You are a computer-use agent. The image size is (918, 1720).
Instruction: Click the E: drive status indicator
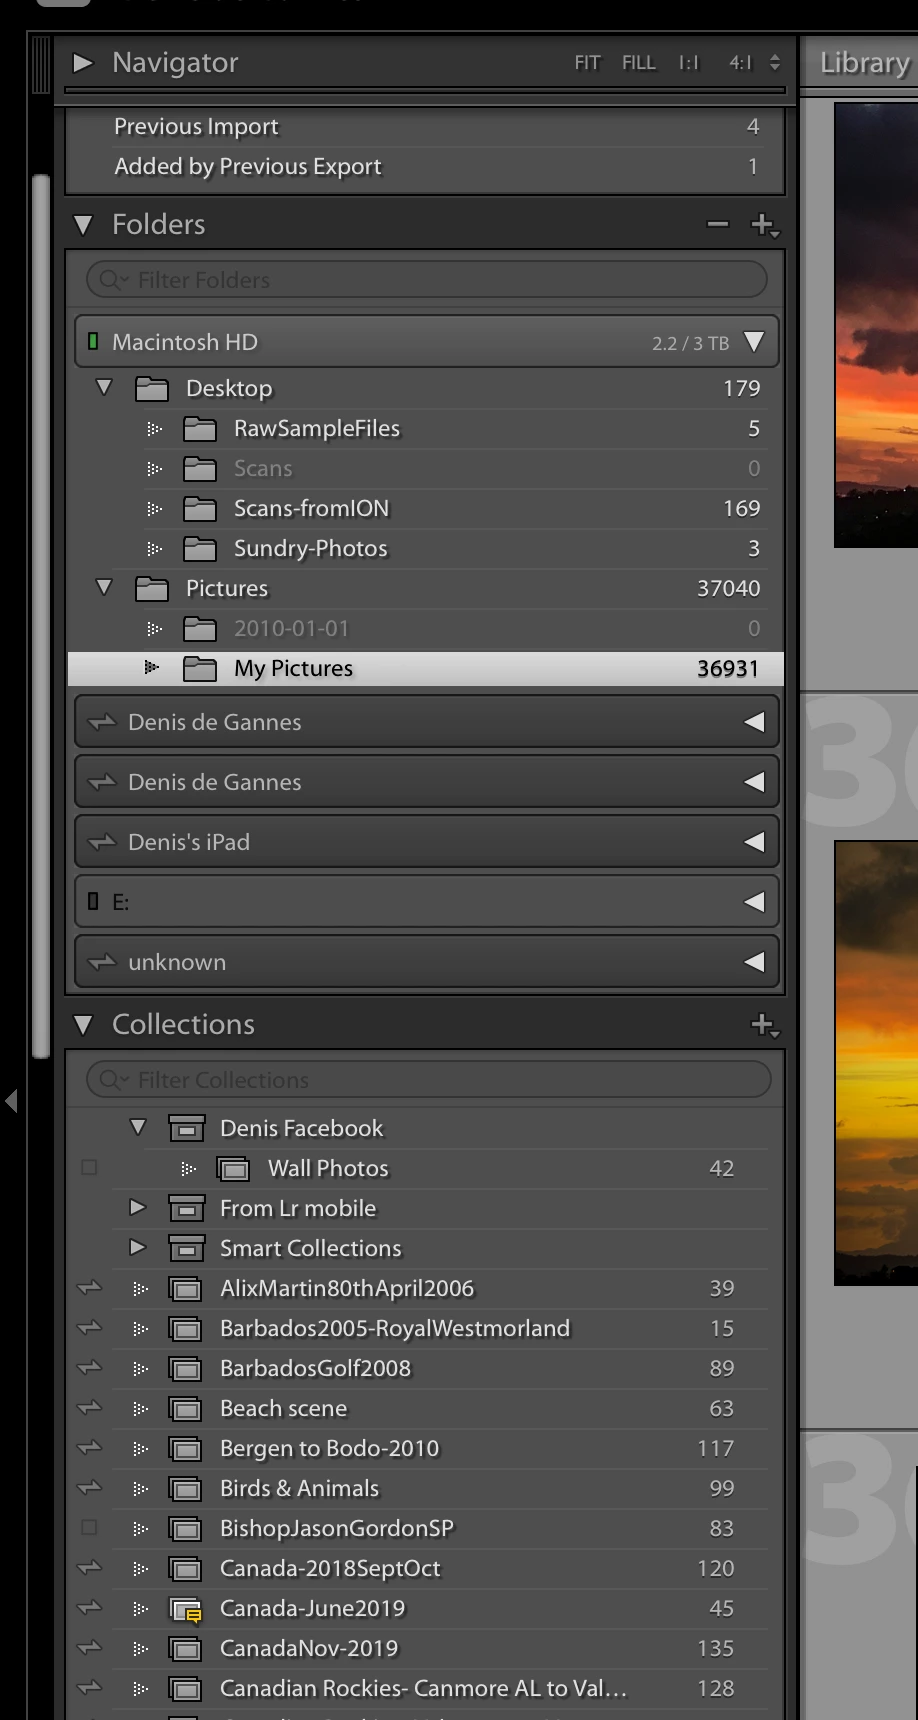pyautogui.click(x=93, y=901)
